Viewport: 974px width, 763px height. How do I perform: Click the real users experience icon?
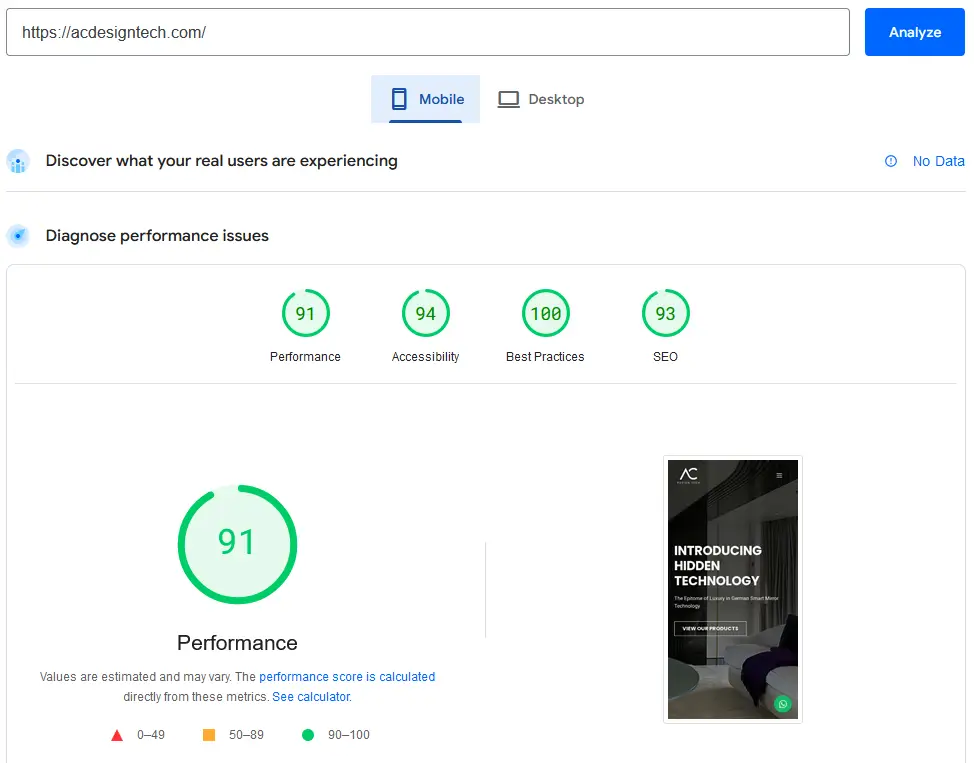(18, 161)
